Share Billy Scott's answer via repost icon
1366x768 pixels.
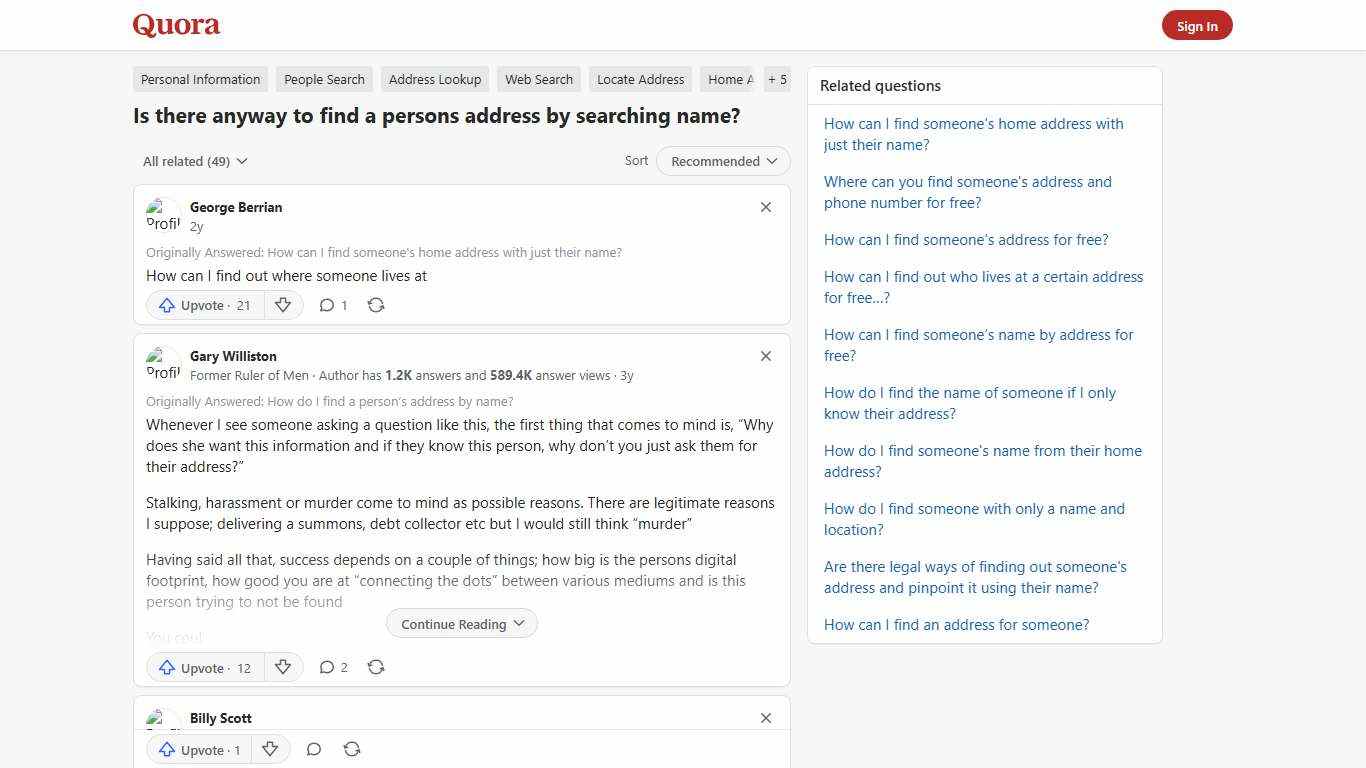point(352,749)
